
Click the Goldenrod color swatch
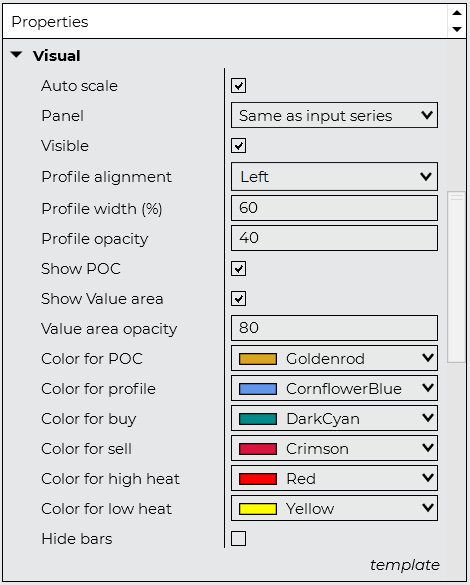click(258, 359)
